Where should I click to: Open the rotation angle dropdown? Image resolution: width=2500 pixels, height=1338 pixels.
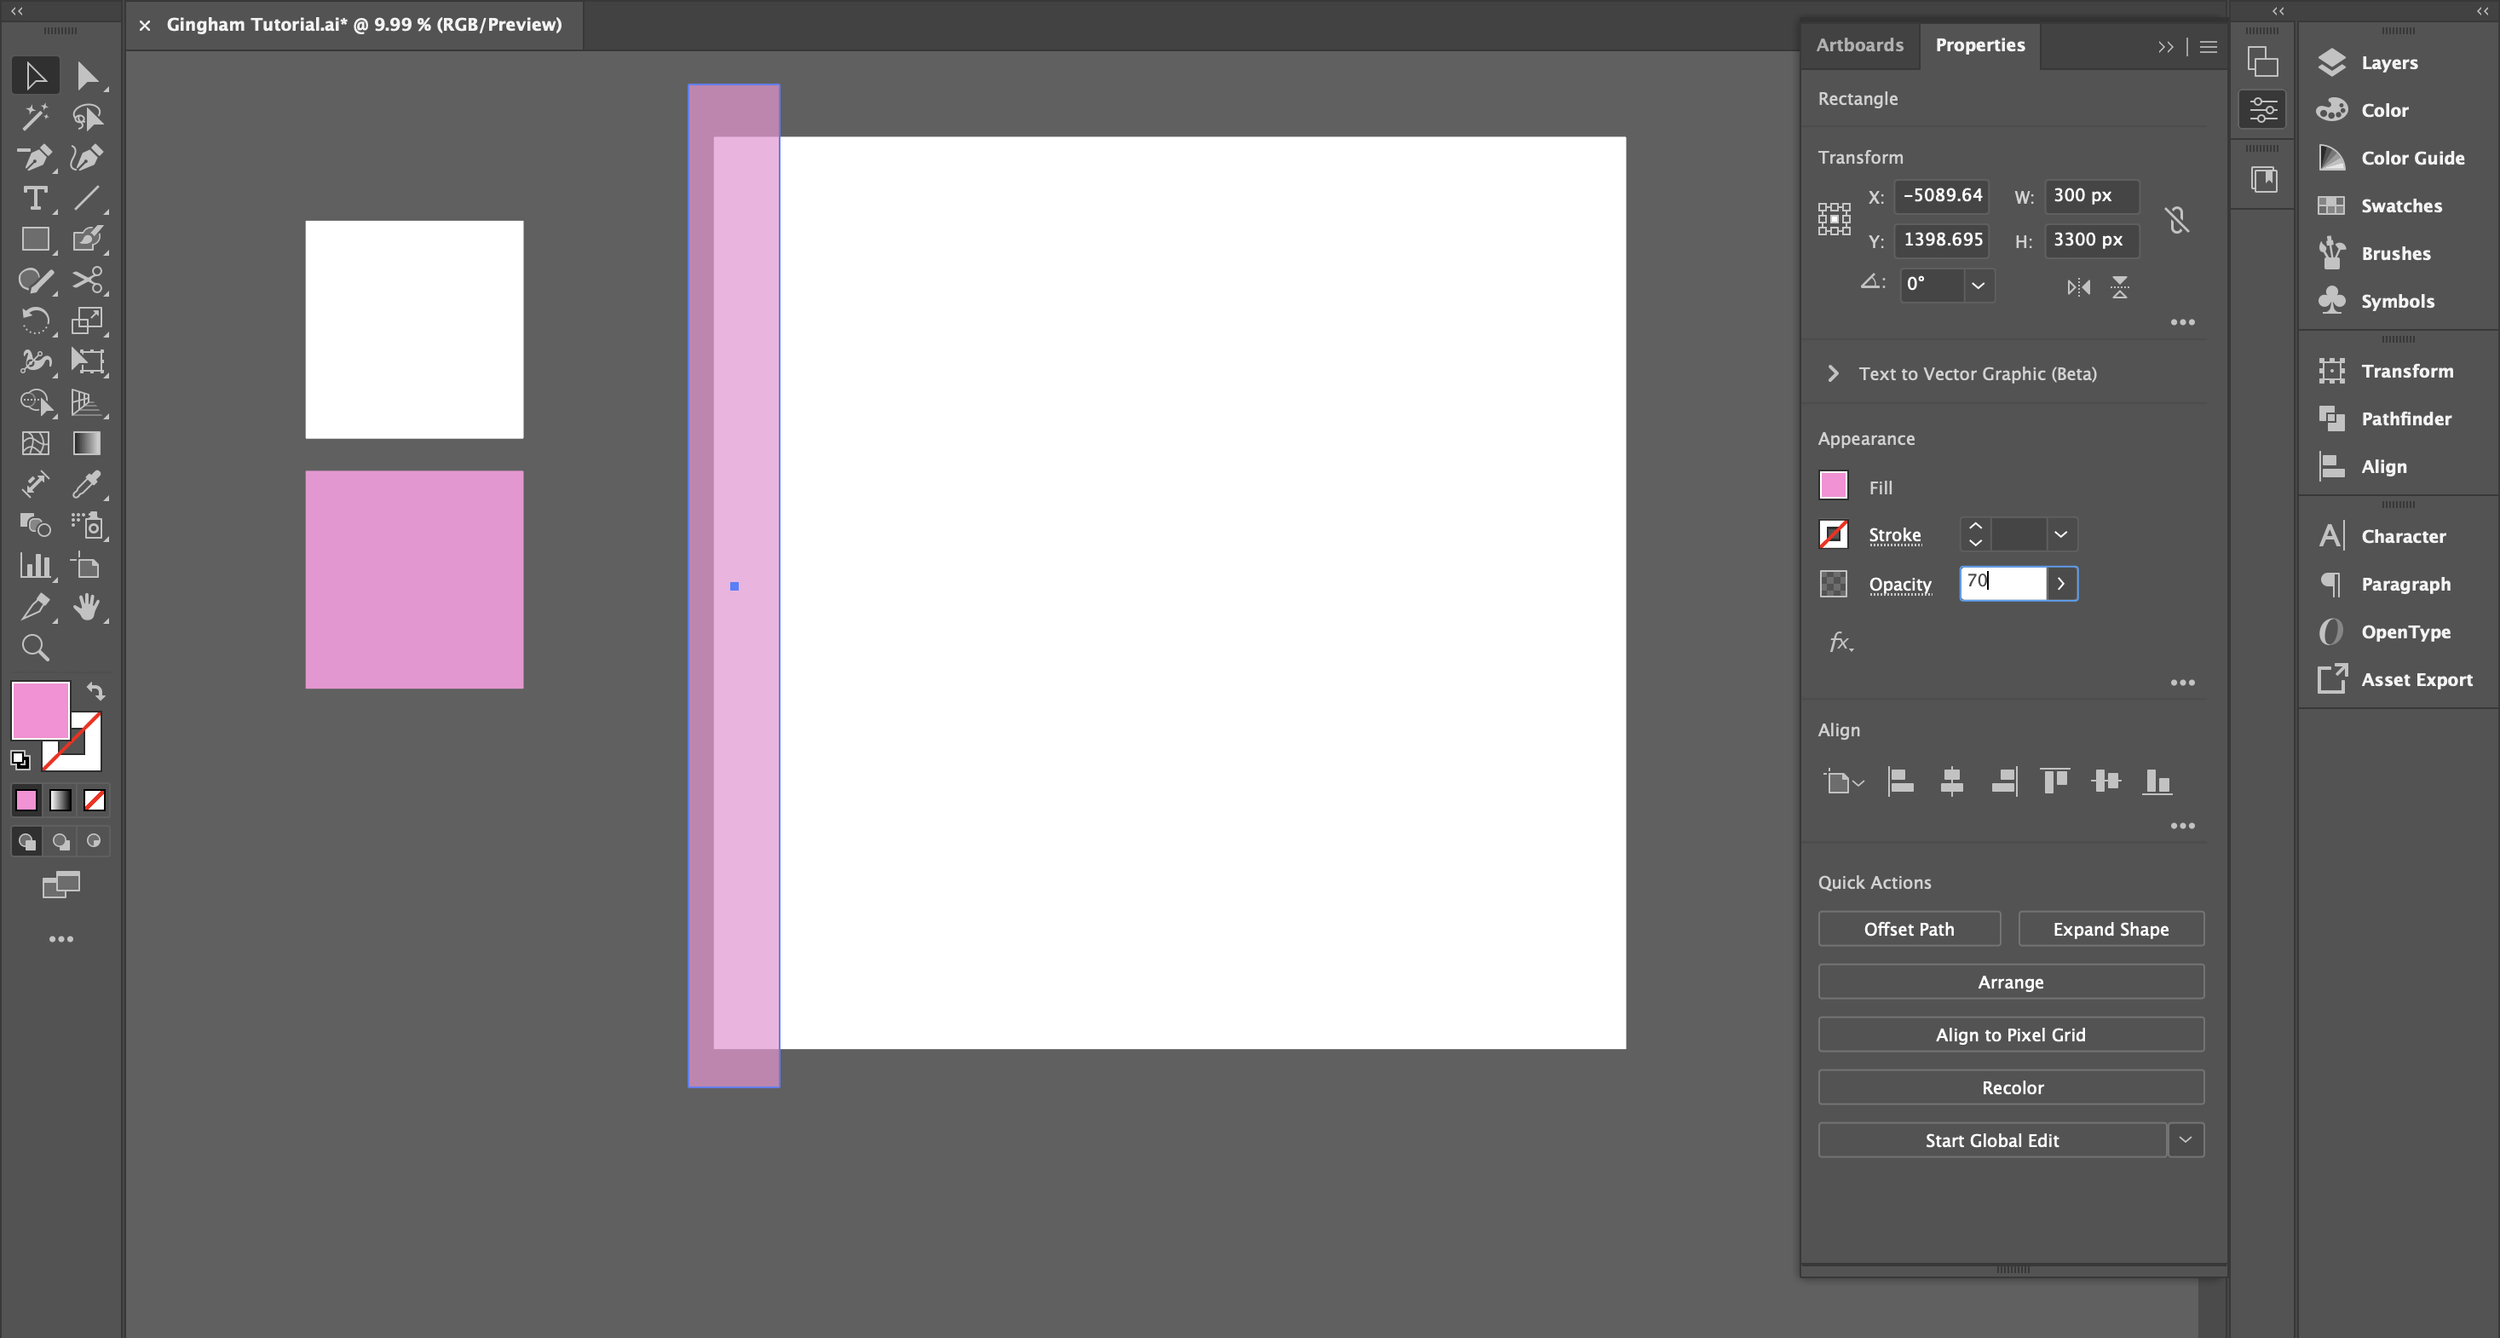[1977, 285]
